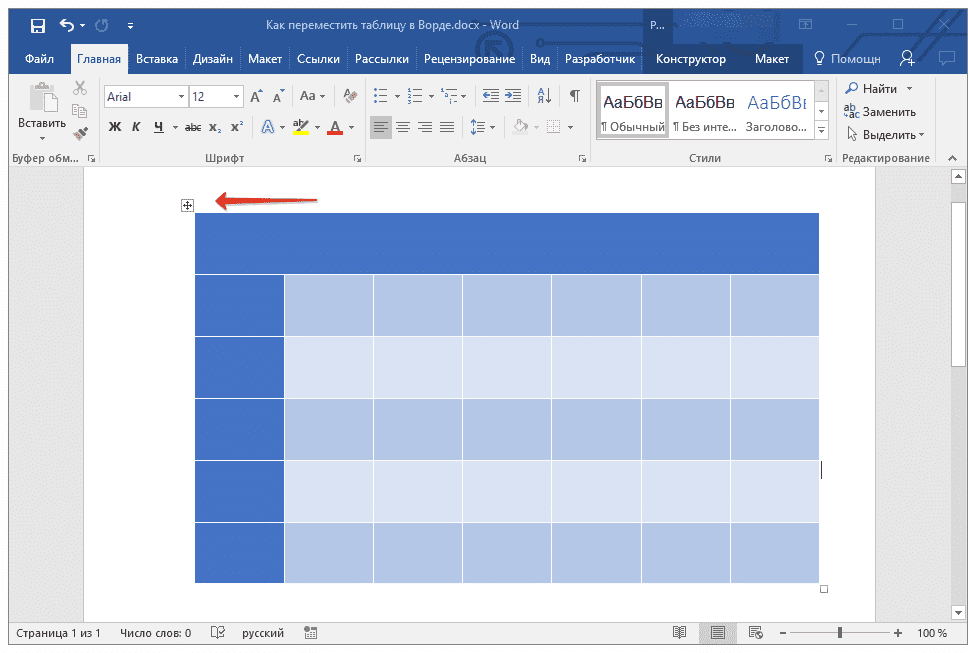Click the Save icon in the title bar
Image resolution: width=968 pixels, height=653 pixels.
(37, 25)
